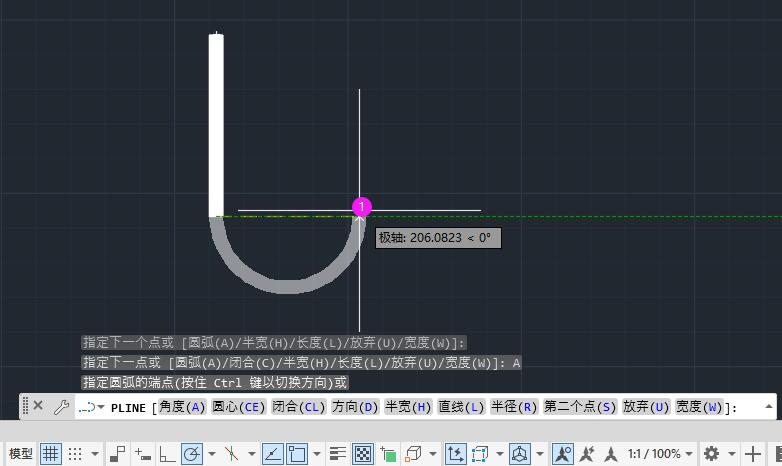Switch to the 模型 model space tab
This screenshot has height=466, width=782.
pyautogui.click(x=20, y=454)
